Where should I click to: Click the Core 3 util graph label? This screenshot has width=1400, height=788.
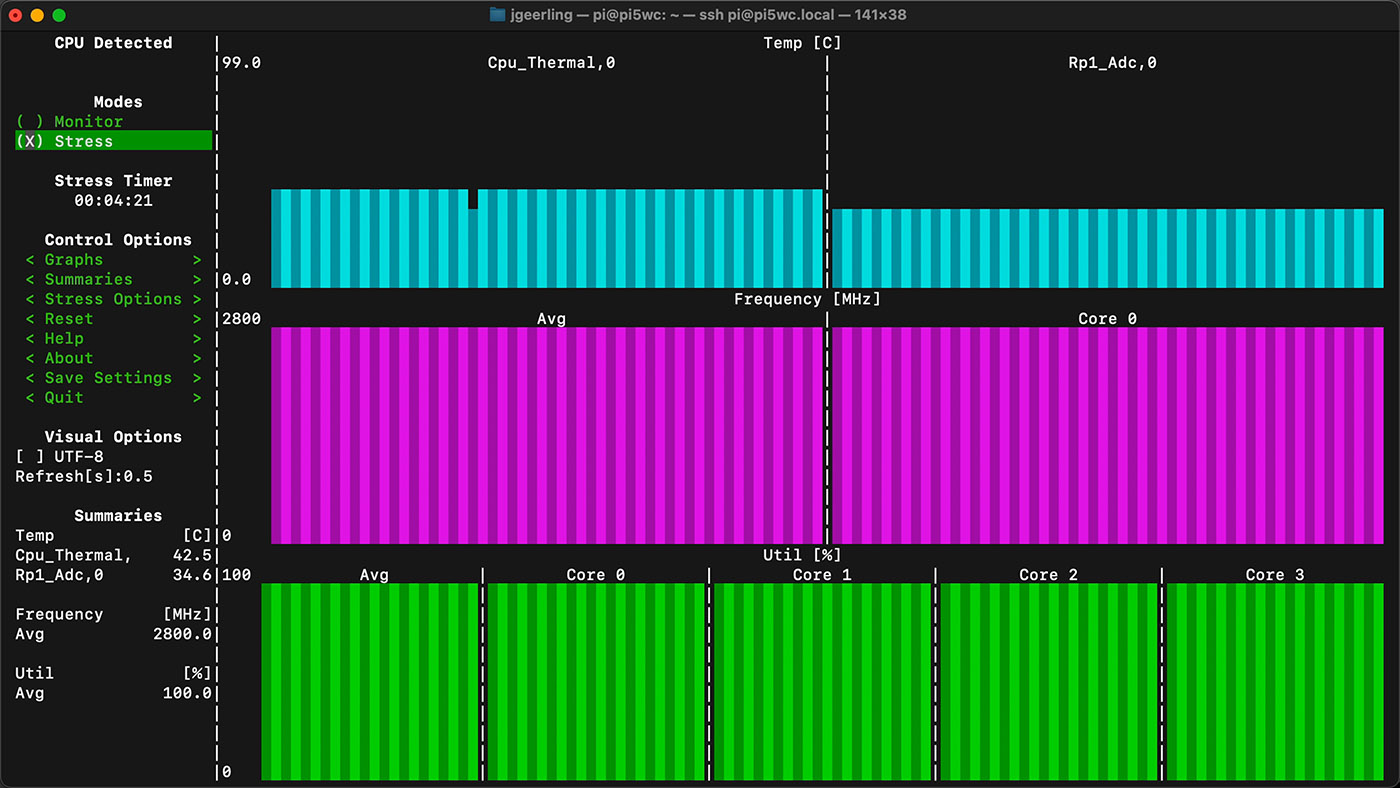[1275, 575]
